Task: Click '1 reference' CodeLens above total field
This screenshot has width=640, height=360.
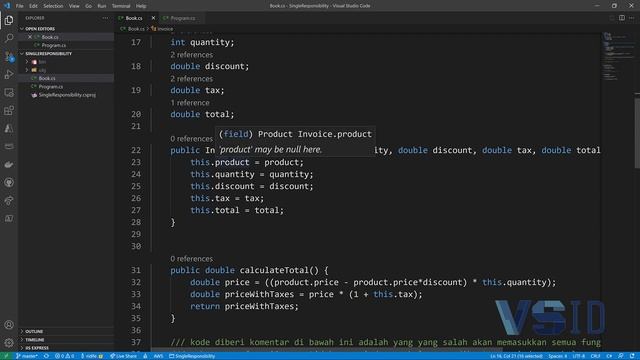Action: (190, 103)
